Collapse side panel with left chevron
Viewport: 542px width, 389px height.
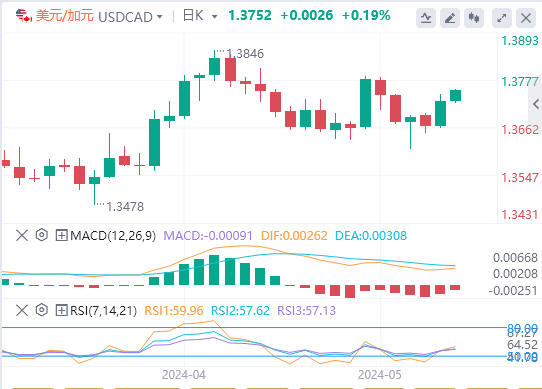coord(536,104)
